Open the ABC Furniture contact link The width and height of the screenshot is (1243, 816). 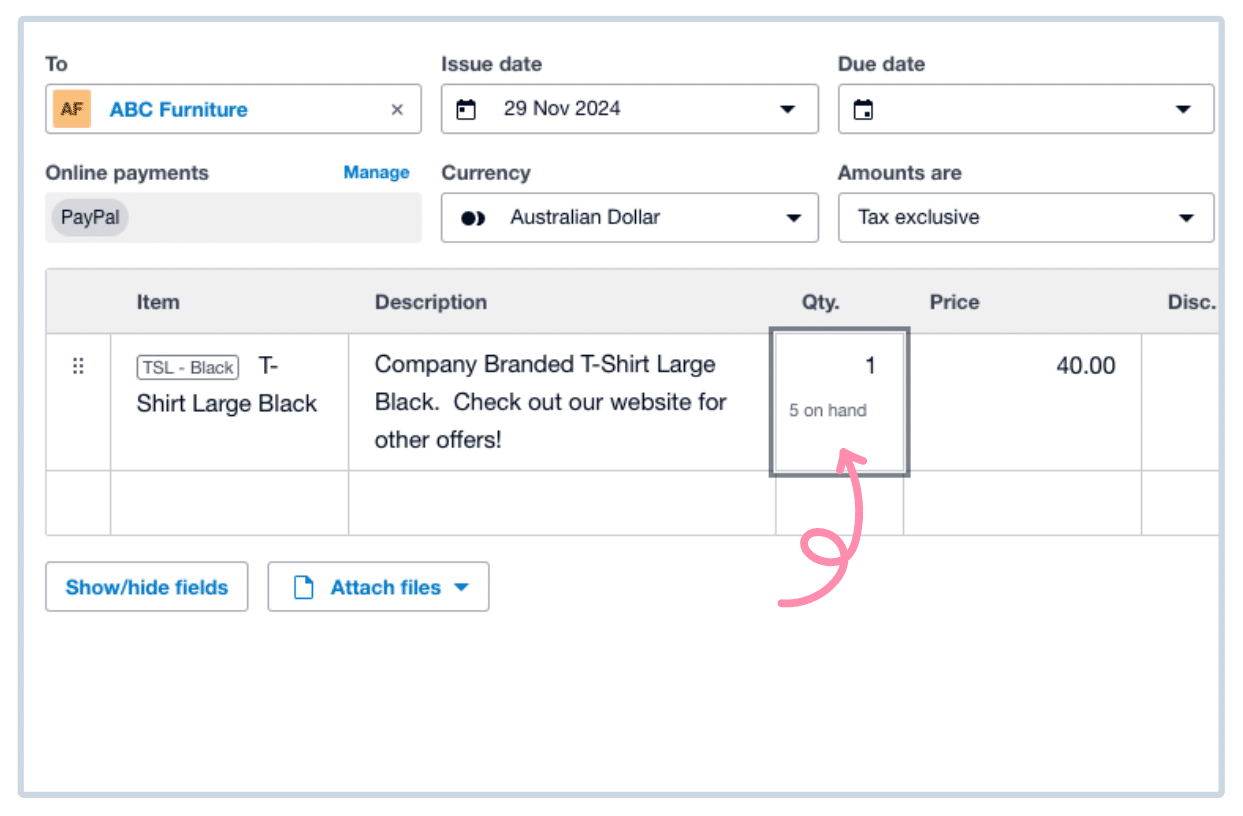click(179, 110)
